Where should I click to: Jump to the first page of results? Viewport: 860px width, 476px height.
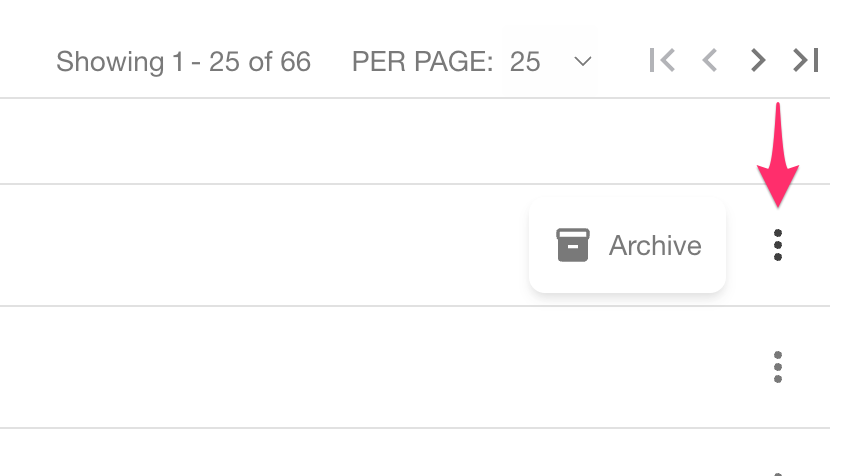coord(662,60)
